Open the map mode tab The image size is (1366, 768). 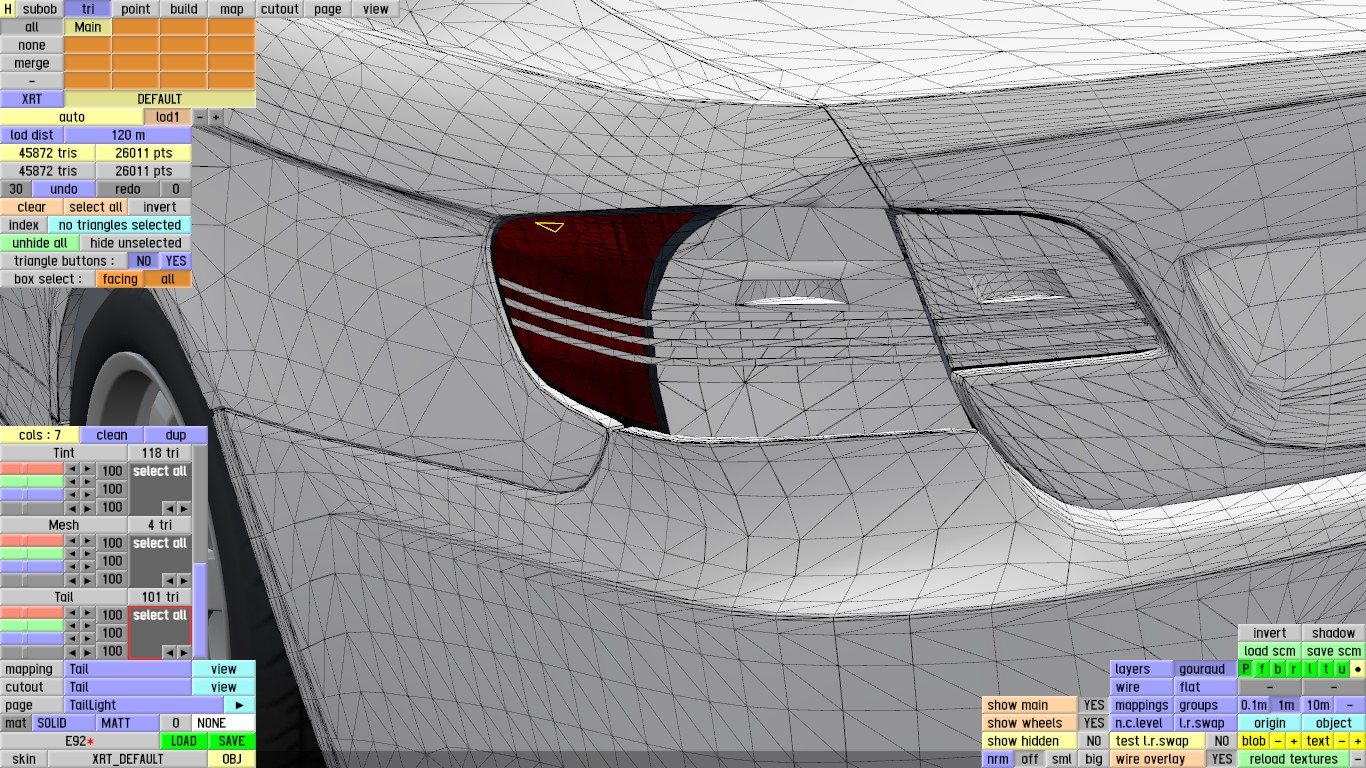[232, 9]
